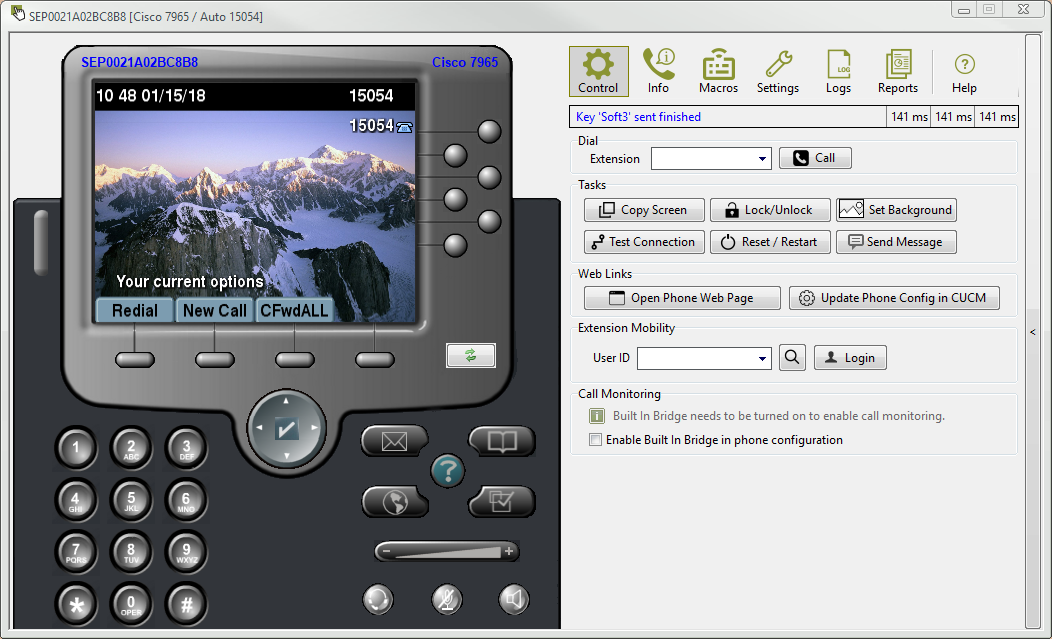Click Open Phone Web Page
Viewport: 1052px width, 639px height.
tap(682, 298)
